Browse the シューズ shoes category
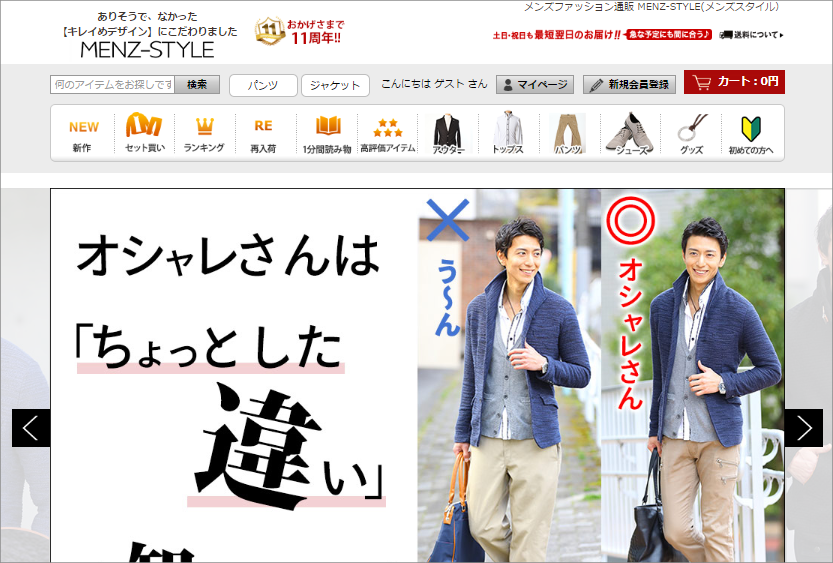Viewport: 833px width, 563px height. [631, 134]
